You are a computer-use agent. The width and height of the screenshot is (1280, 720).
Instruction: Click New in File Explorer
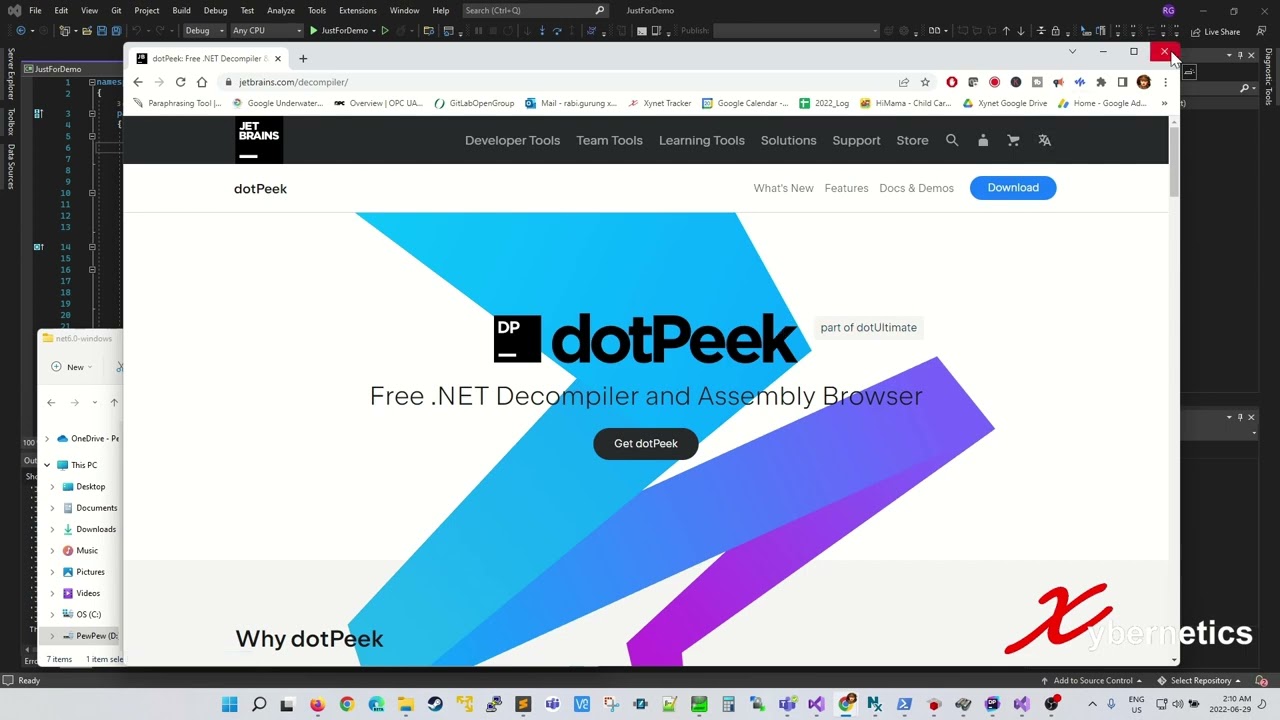(x=71, y=367)
